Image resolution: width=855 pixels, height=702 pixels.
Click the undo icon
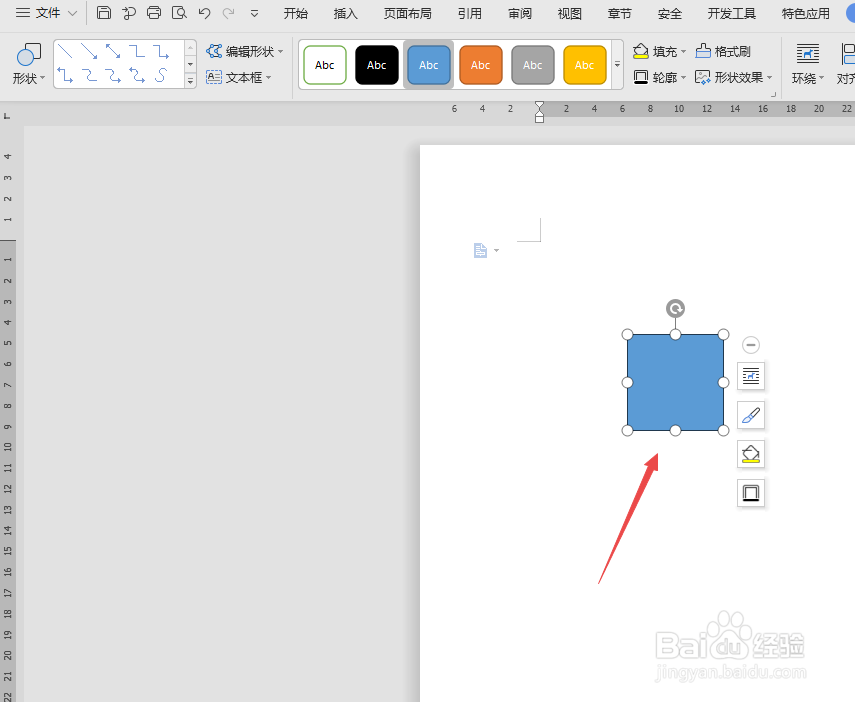pos(204,13)
